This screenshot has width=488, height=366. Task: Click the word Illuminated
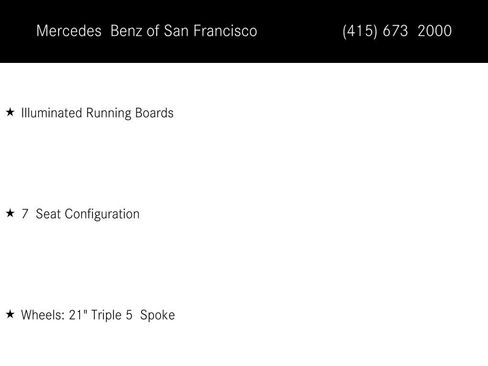click(51, 113)
